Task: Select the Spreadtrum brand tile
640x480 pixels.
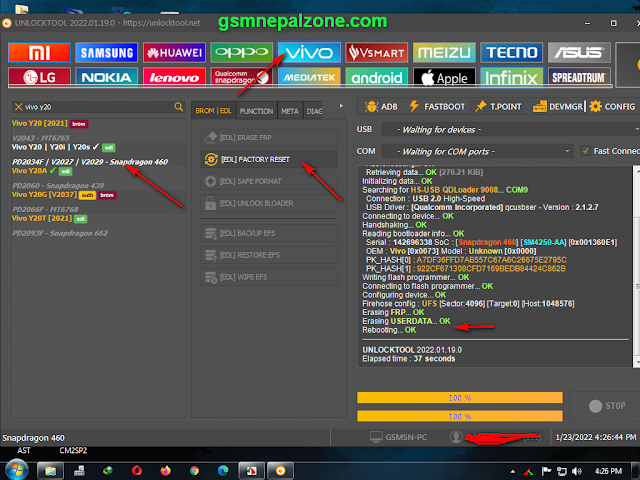Action: pyautogui.click(x=579, y=77)
